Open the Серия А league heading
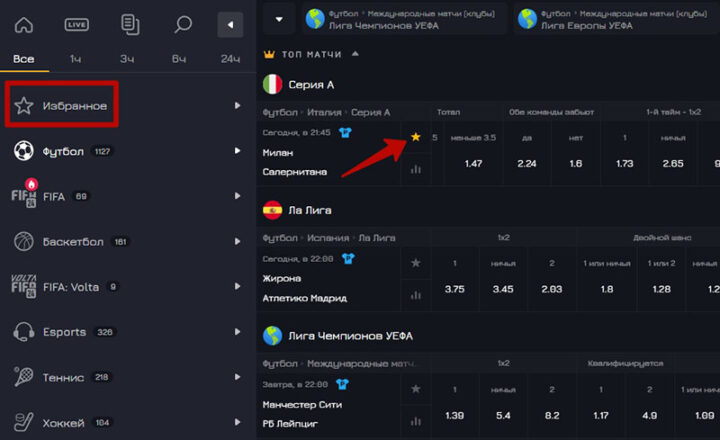720x440 pixels. pyautogui.click(x=311, y=85)
